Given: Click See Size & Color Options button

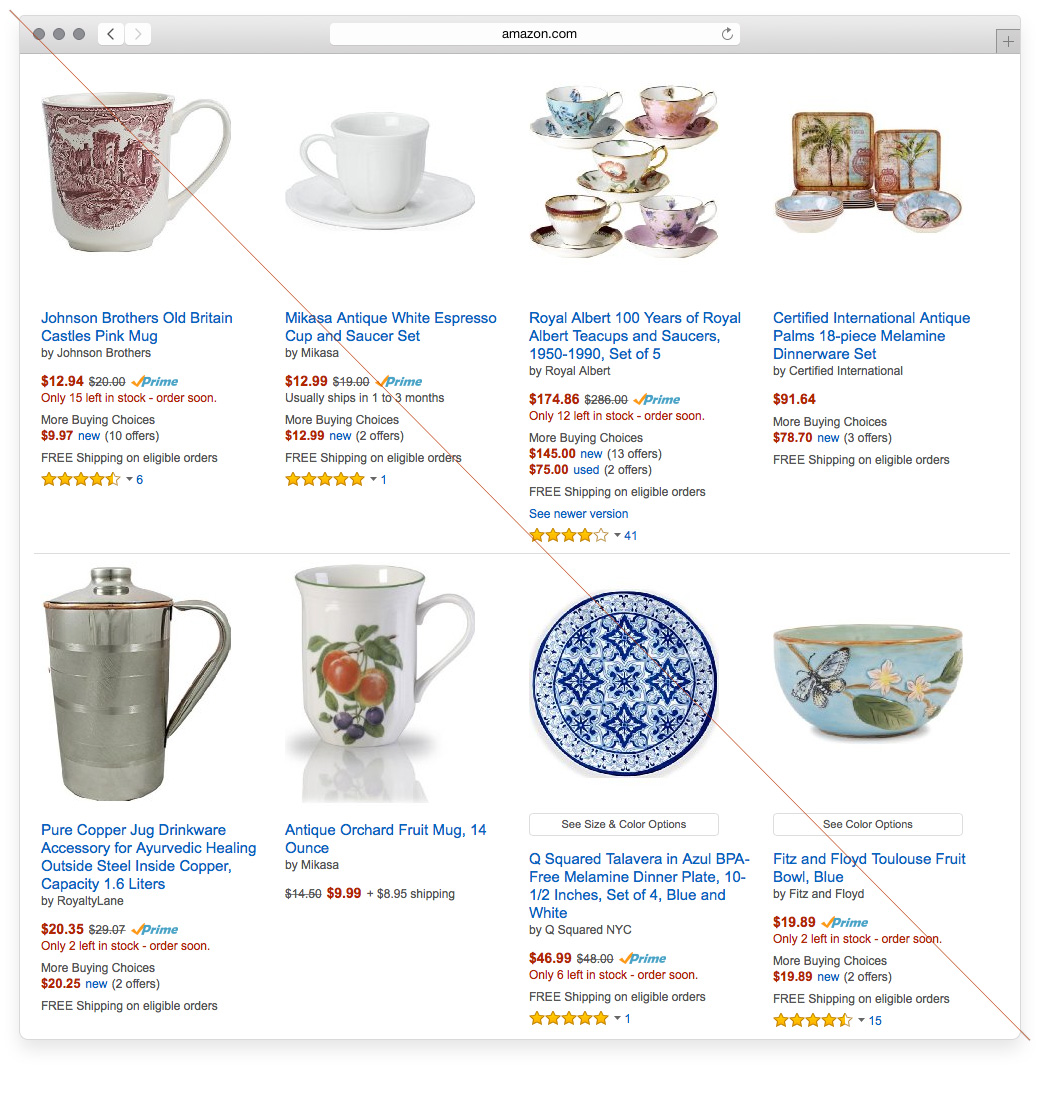Looking at the screenshot, I should coord(624,824).
